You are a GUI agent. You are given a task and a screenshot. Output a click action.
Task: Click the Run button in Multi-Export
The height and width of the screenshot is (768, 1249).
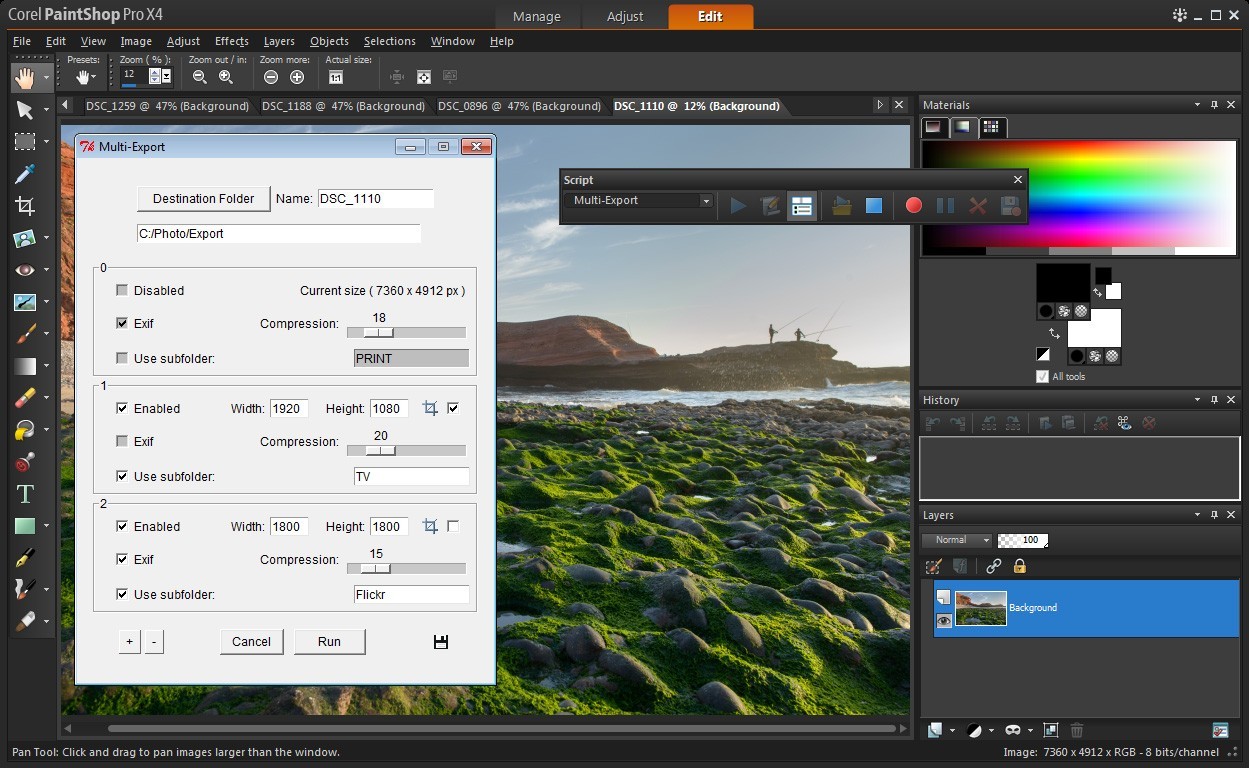[x=330, y=641]
